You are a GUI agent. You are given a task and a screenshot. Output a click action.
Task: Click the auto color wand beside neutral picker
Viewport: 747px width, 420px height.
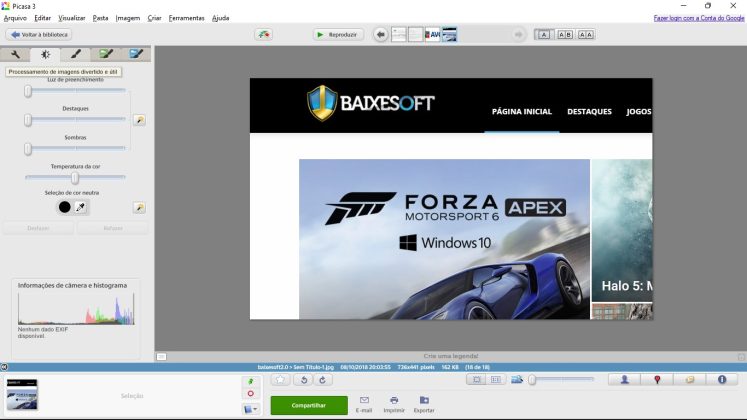click(x=139, y=207)
